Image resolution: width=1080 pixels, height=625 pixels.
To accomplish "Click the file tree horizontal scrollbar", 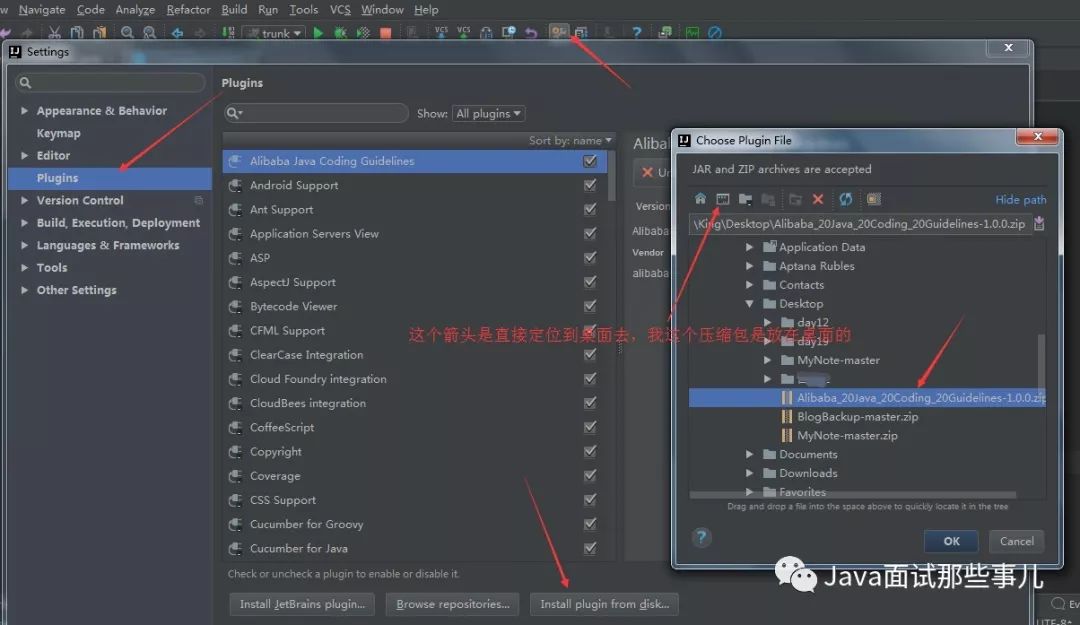I will 853,495.
